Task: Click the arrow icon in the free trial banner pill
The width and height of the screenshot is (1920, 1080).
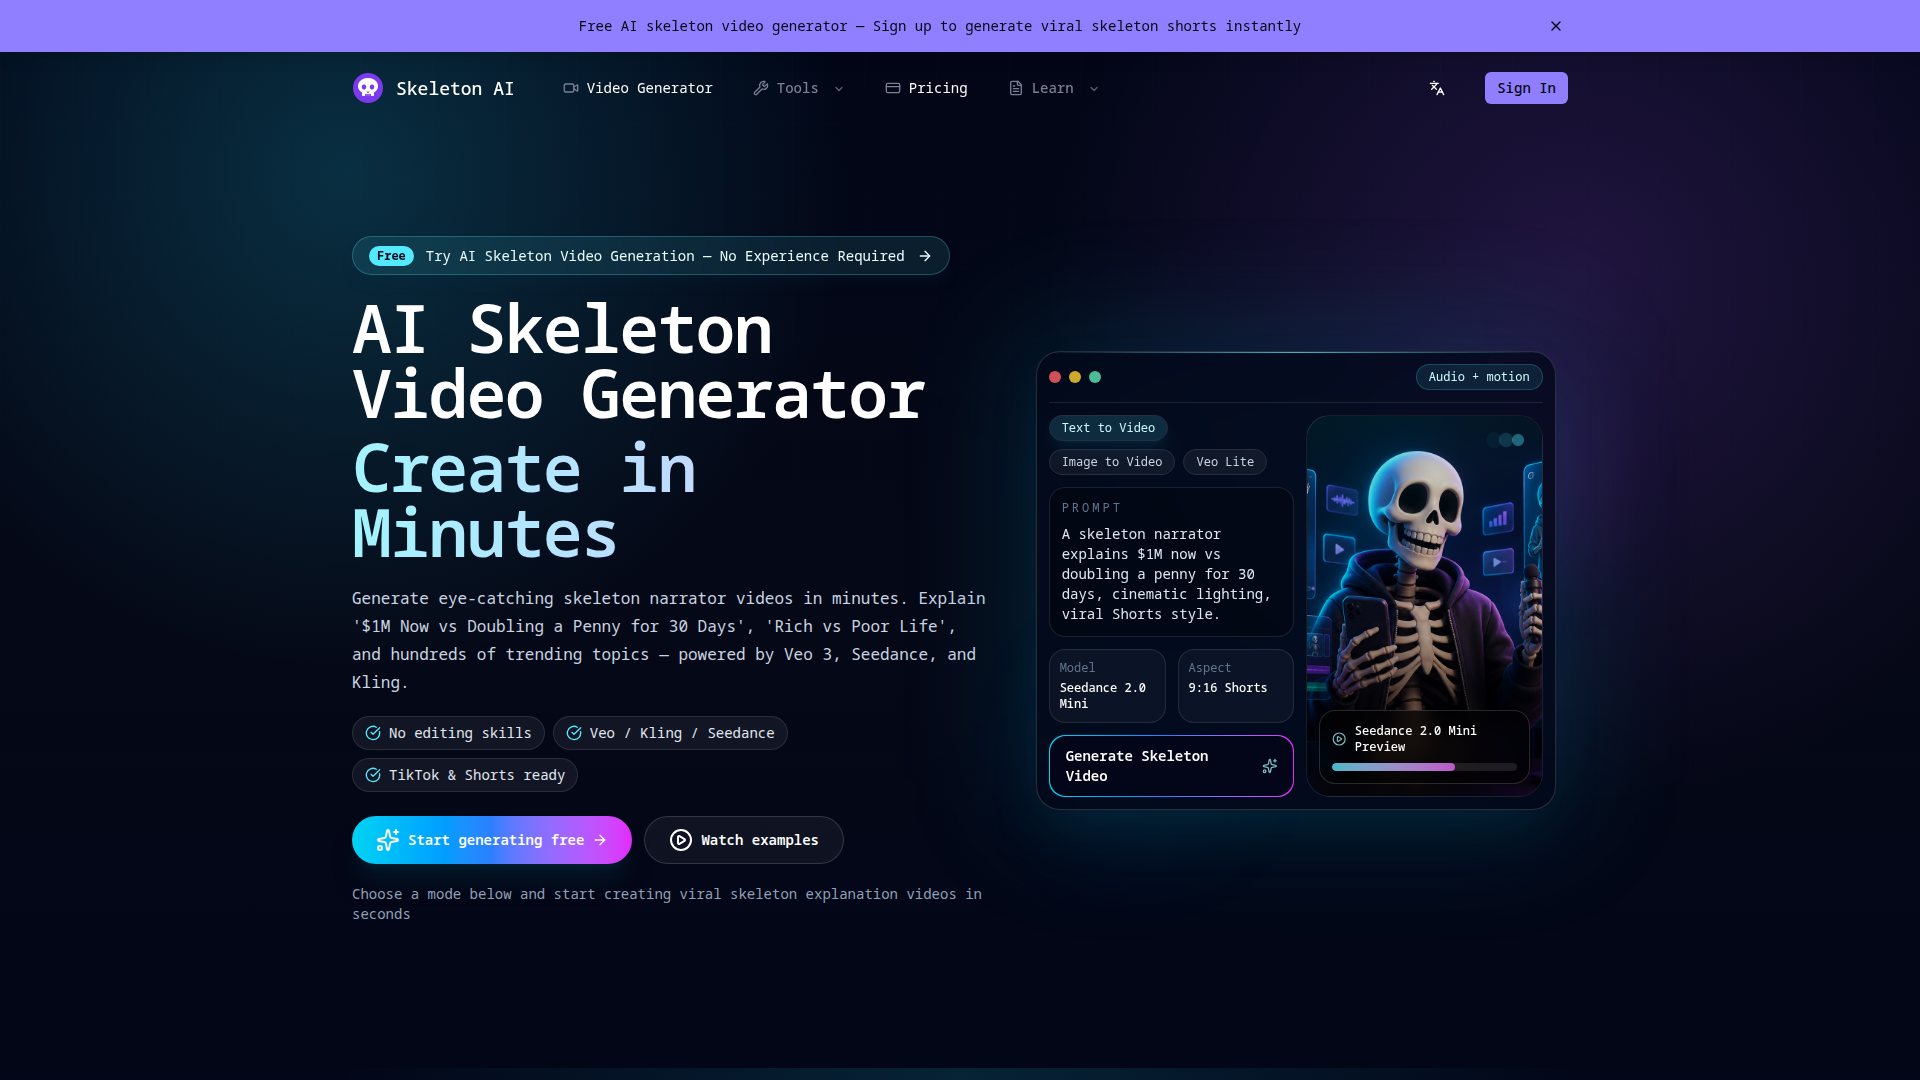Action: coord(925,256)
